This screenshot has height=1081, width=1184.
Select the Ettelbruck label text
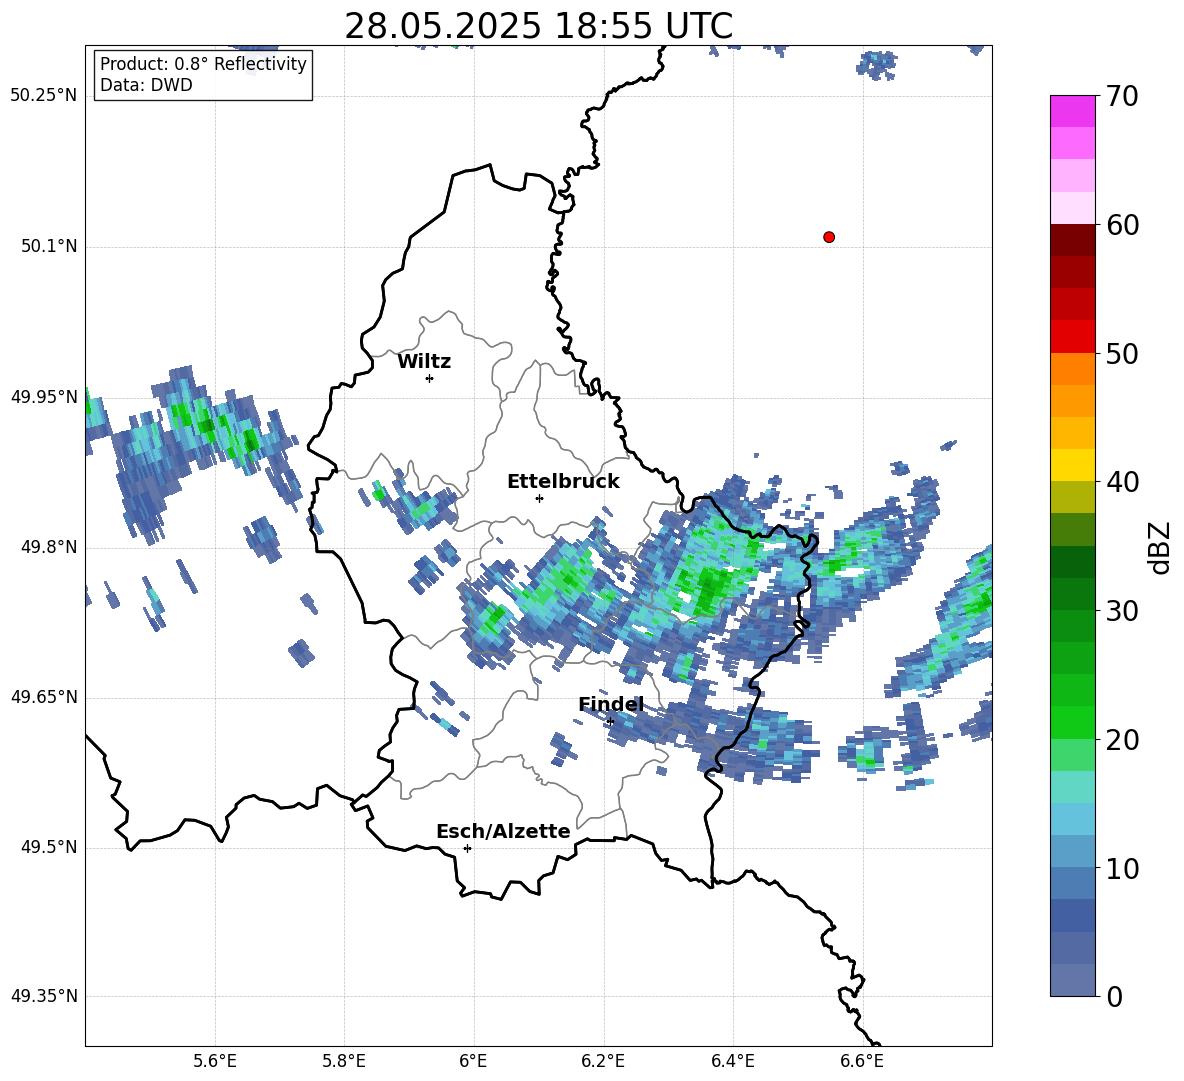point(563,482)
